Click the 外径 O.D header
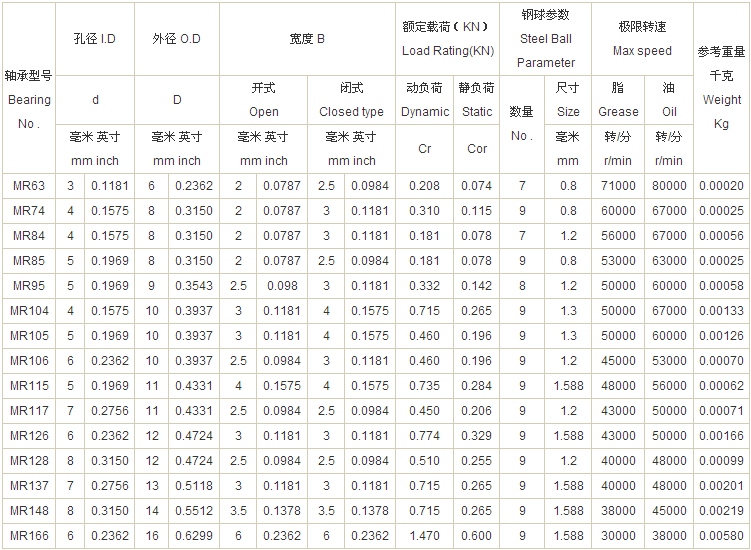The width and height of the screenshot is (751, 550). click(177, 39)
